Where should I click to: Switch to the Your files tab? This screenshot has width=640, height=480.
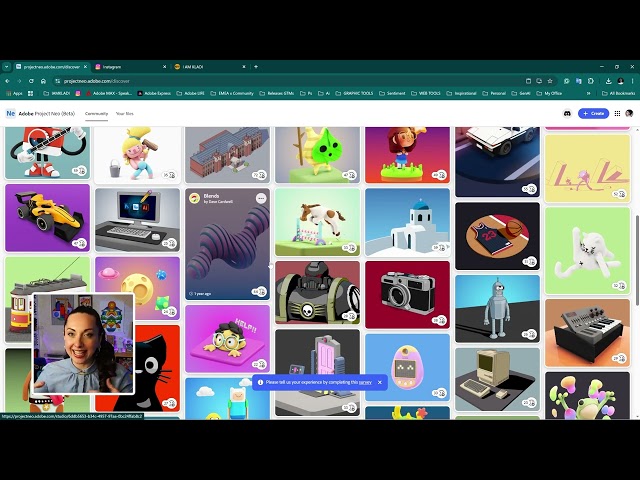124,113
